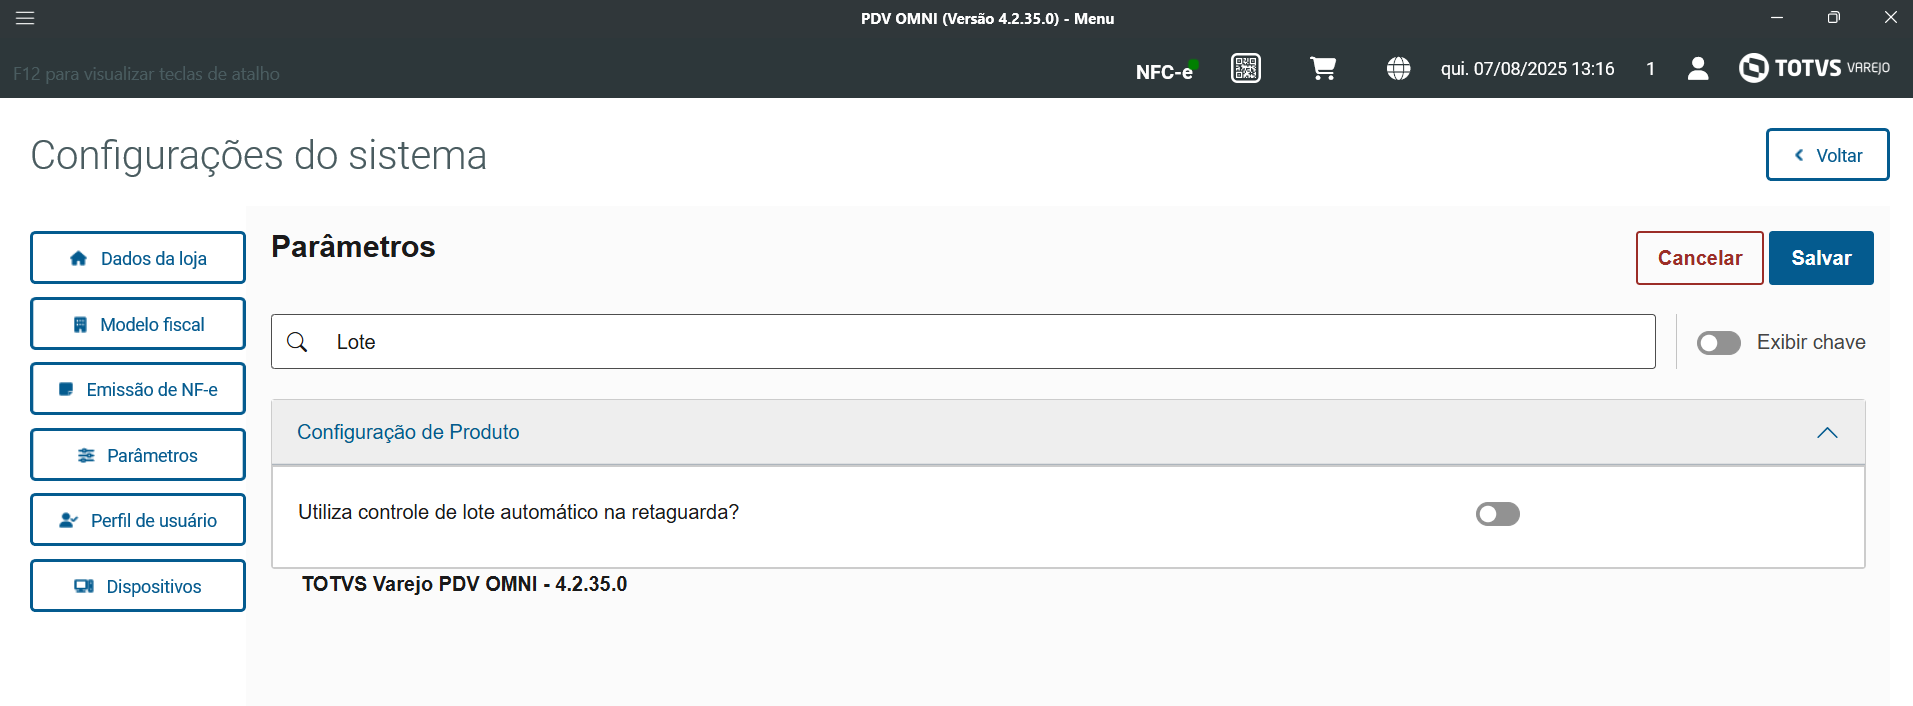This screenshot has height=706, width=1913.
Task: Open the QR code icon
Action: [1245, 68]
